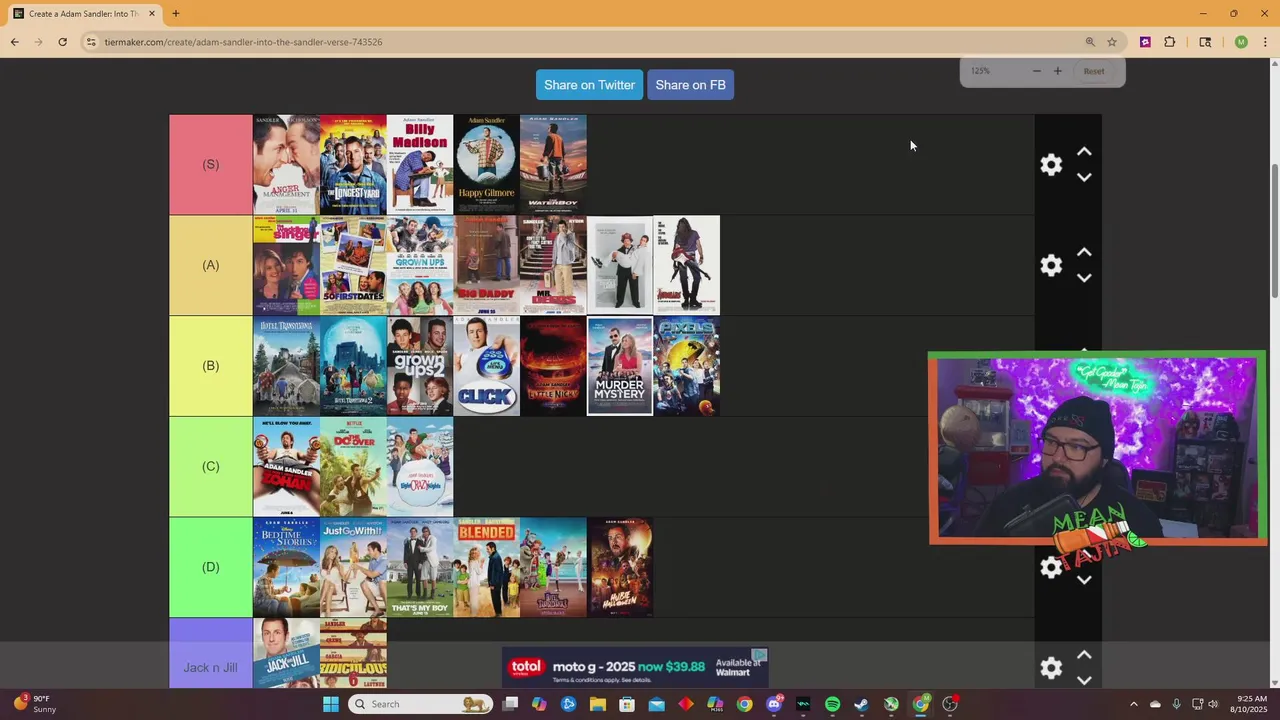Select the That's My Boy poster
1280x720 pixels.
click(x=420, y=567)
